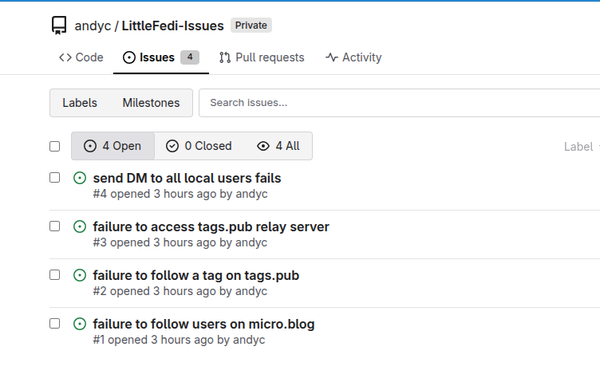Viewport: 600px width, 382px height.
Task: Open the Pull requests tab
Action: (x=262, y=57)
